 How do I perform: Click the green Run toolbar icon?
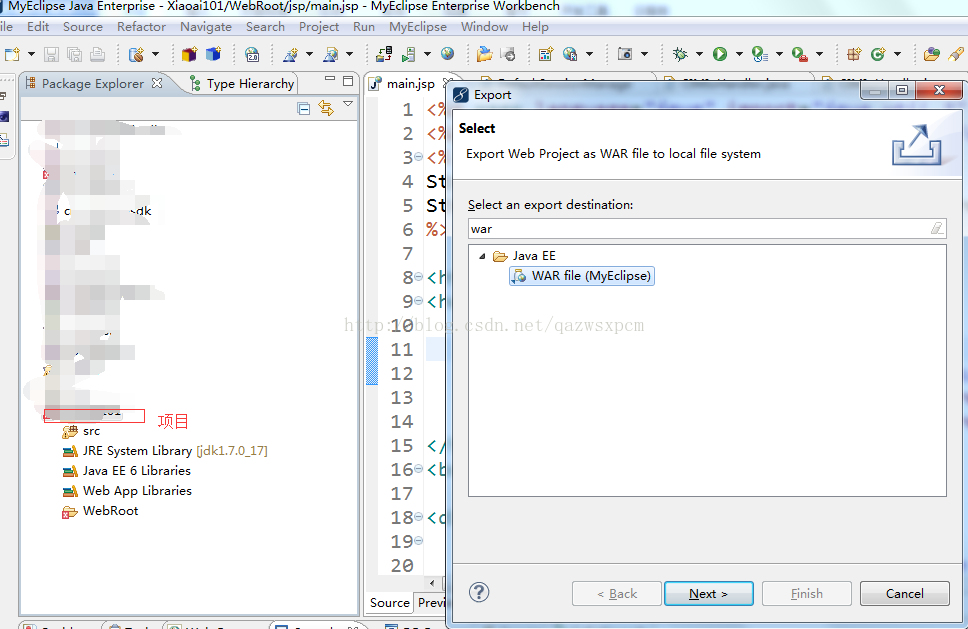tap(720, 54)
